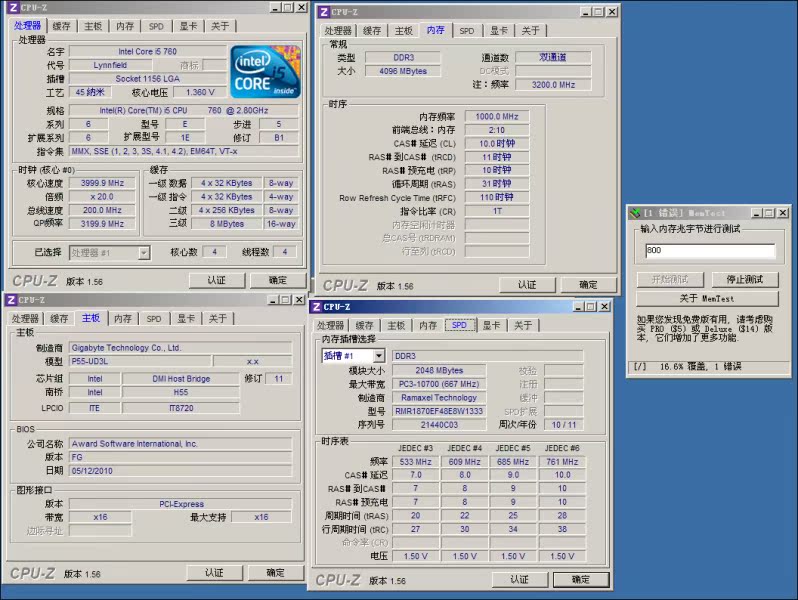Click the 关于 MemTest button
The height and width of the screenshot is (600, 798).
tap(707, 298)
